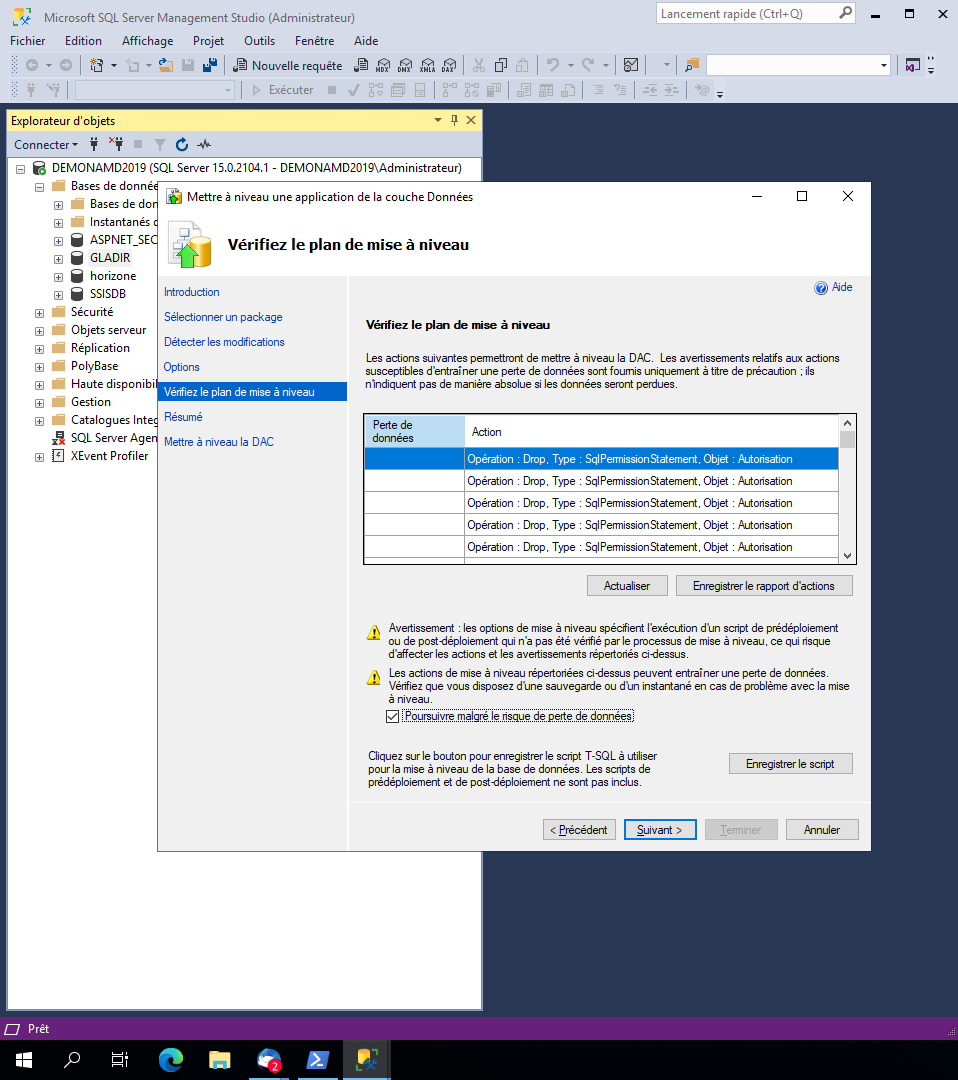Select the PolyBase folder

94,366
